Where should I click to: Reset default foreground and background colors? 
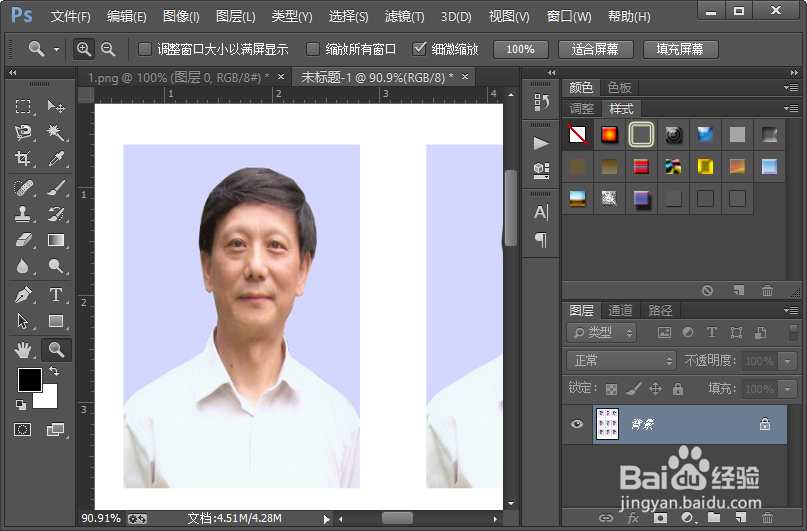click(x=21, y=405)
